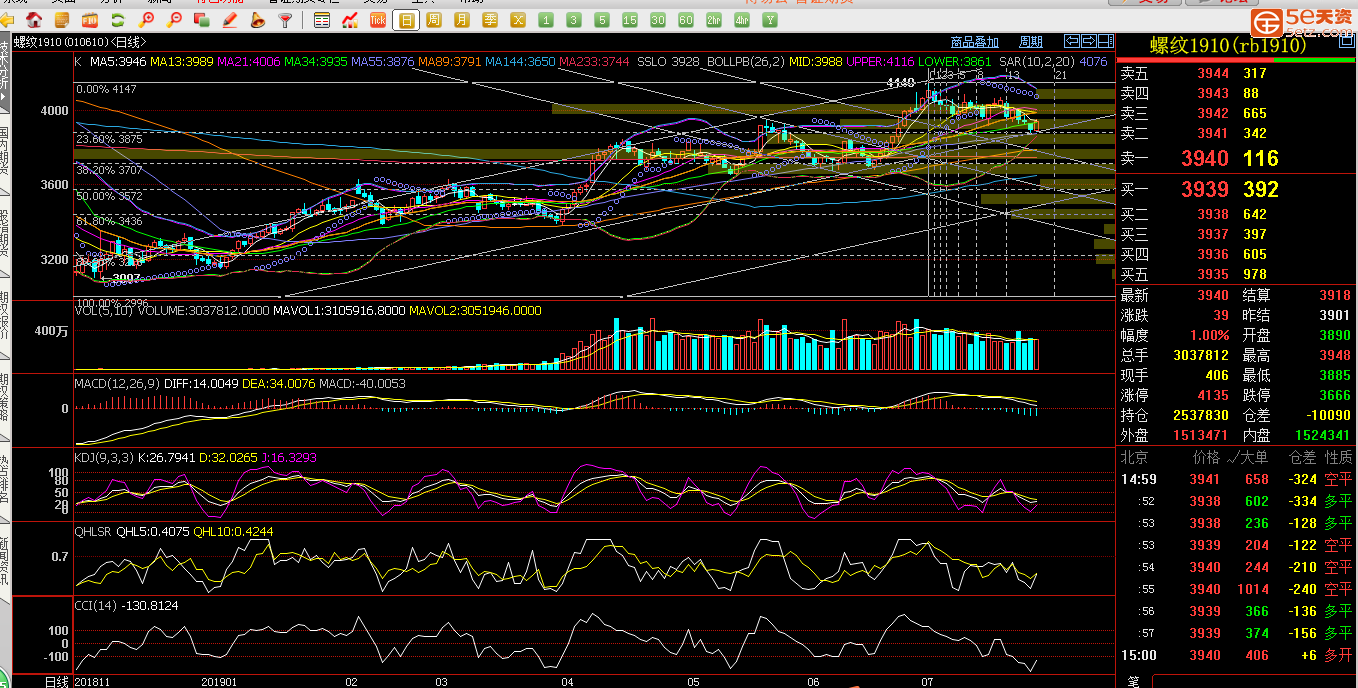The height and width of the screenshot is (688, 1358).
Task: Zoom in with the plus magnifier icon
Action: coord(147,19)
